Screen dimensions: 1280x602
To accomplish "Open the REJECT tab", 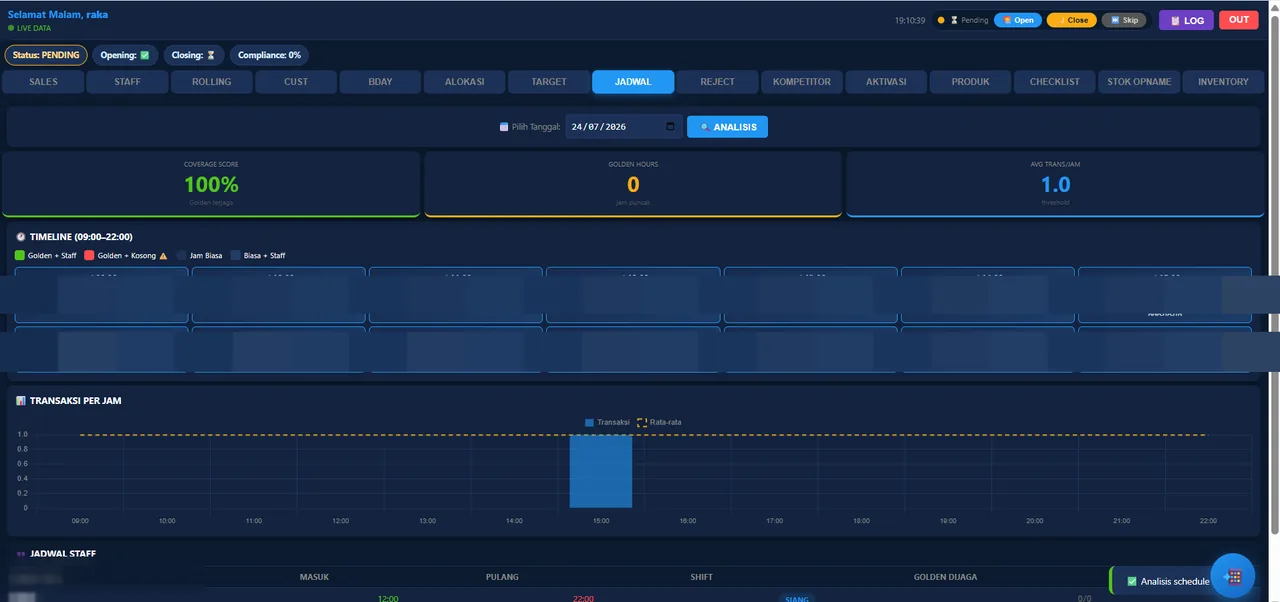I will coord(717,82).
